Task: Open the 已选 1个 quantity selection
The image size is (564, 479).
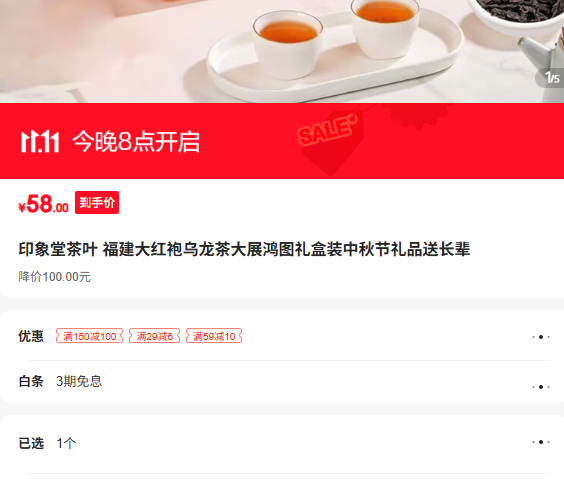Action: click(282, 443)
